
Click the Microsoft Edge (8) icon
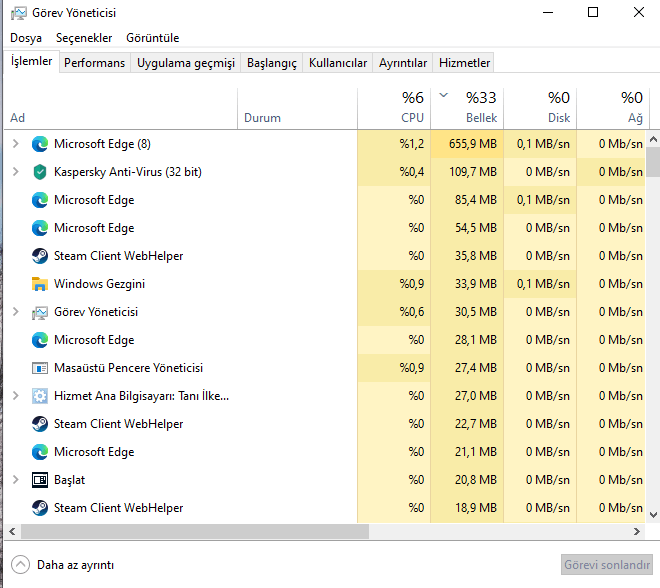40,144
